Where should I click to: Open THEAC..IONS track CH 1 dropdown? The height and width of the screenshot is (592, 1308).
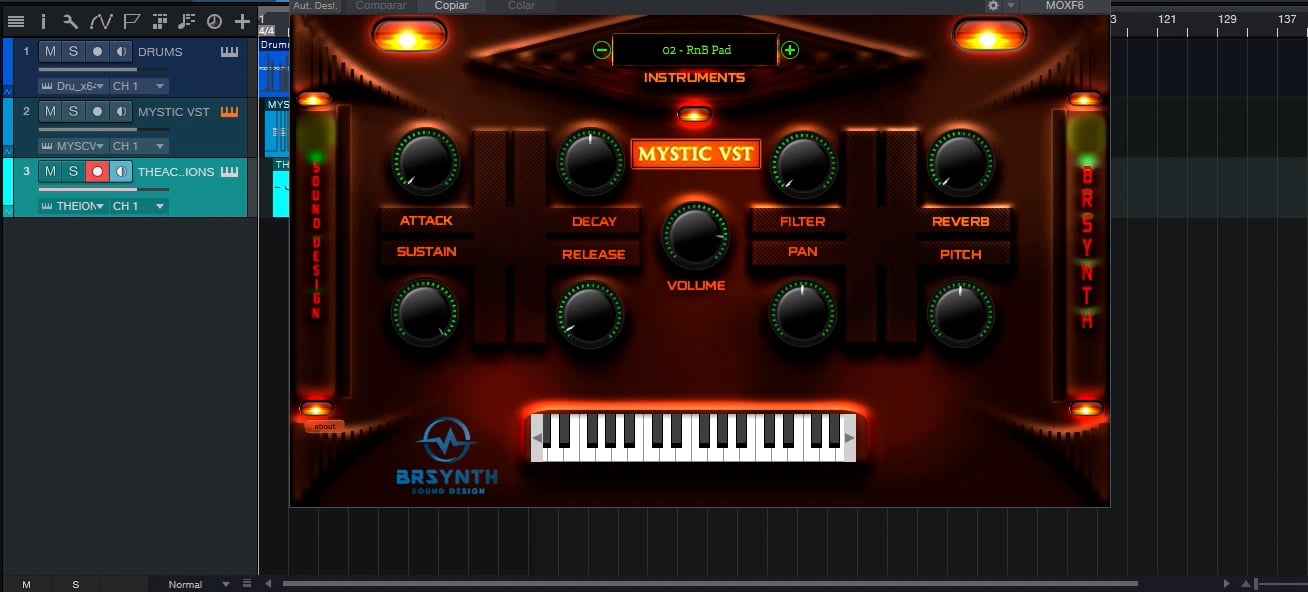coord(139,206)
